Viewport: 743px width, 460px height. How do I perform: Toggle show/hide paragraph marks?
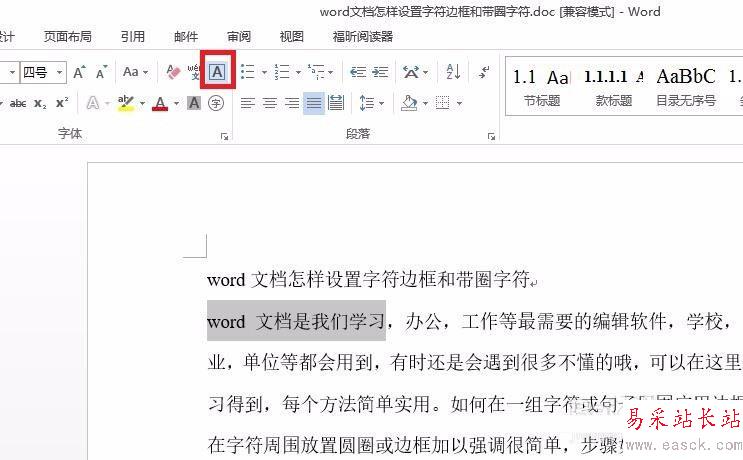point(484,72)
